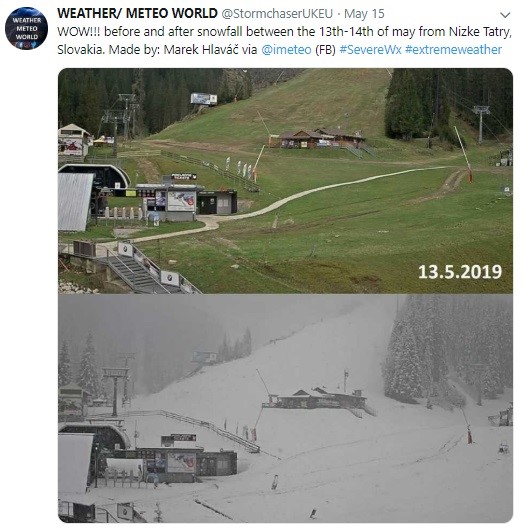This screenshot has width=523, height=531.
Task: Click the wooden chalet in the green photo
Action: [318, 138]
